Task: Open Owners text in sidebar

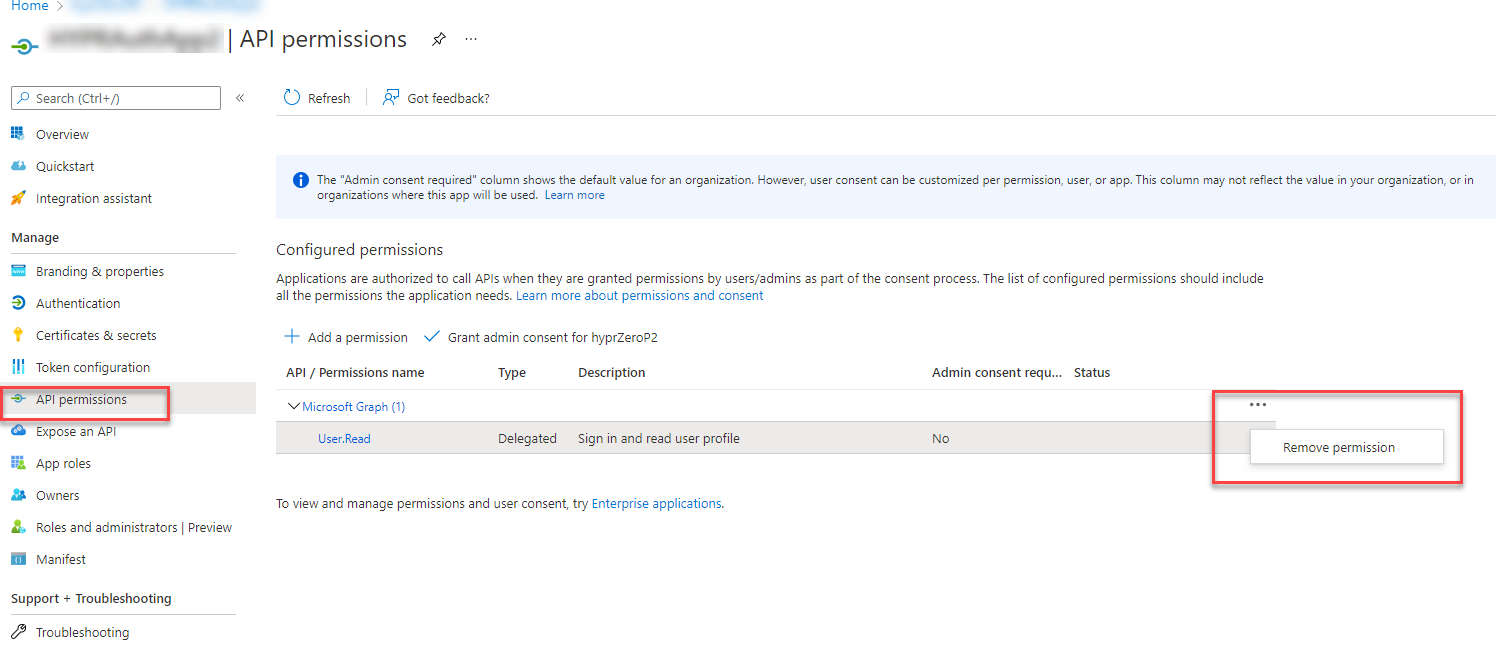Action: (58, 495)
